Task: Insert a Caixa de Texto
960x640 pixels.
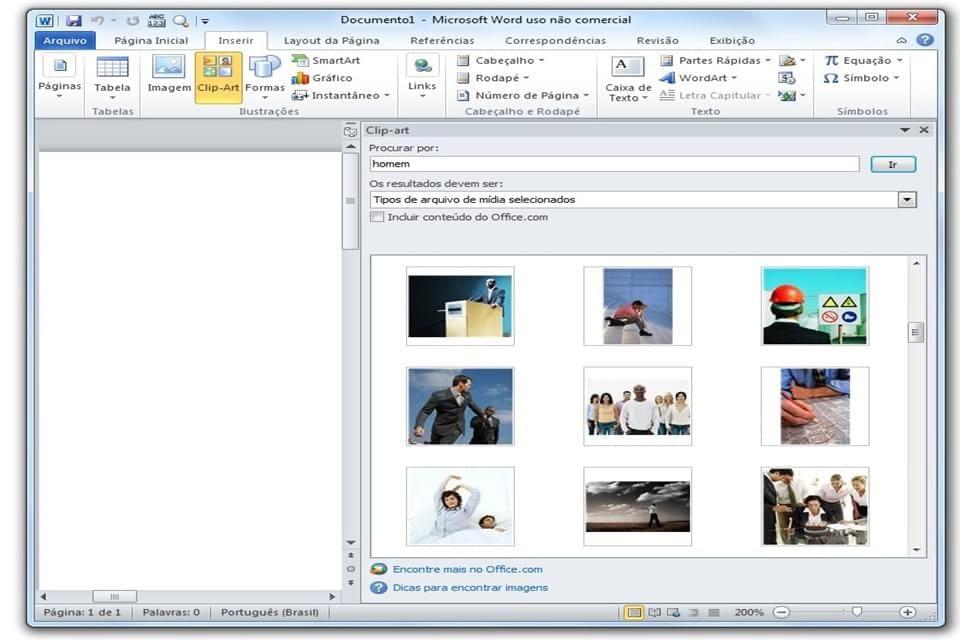Action: click(x=628, y=80)
